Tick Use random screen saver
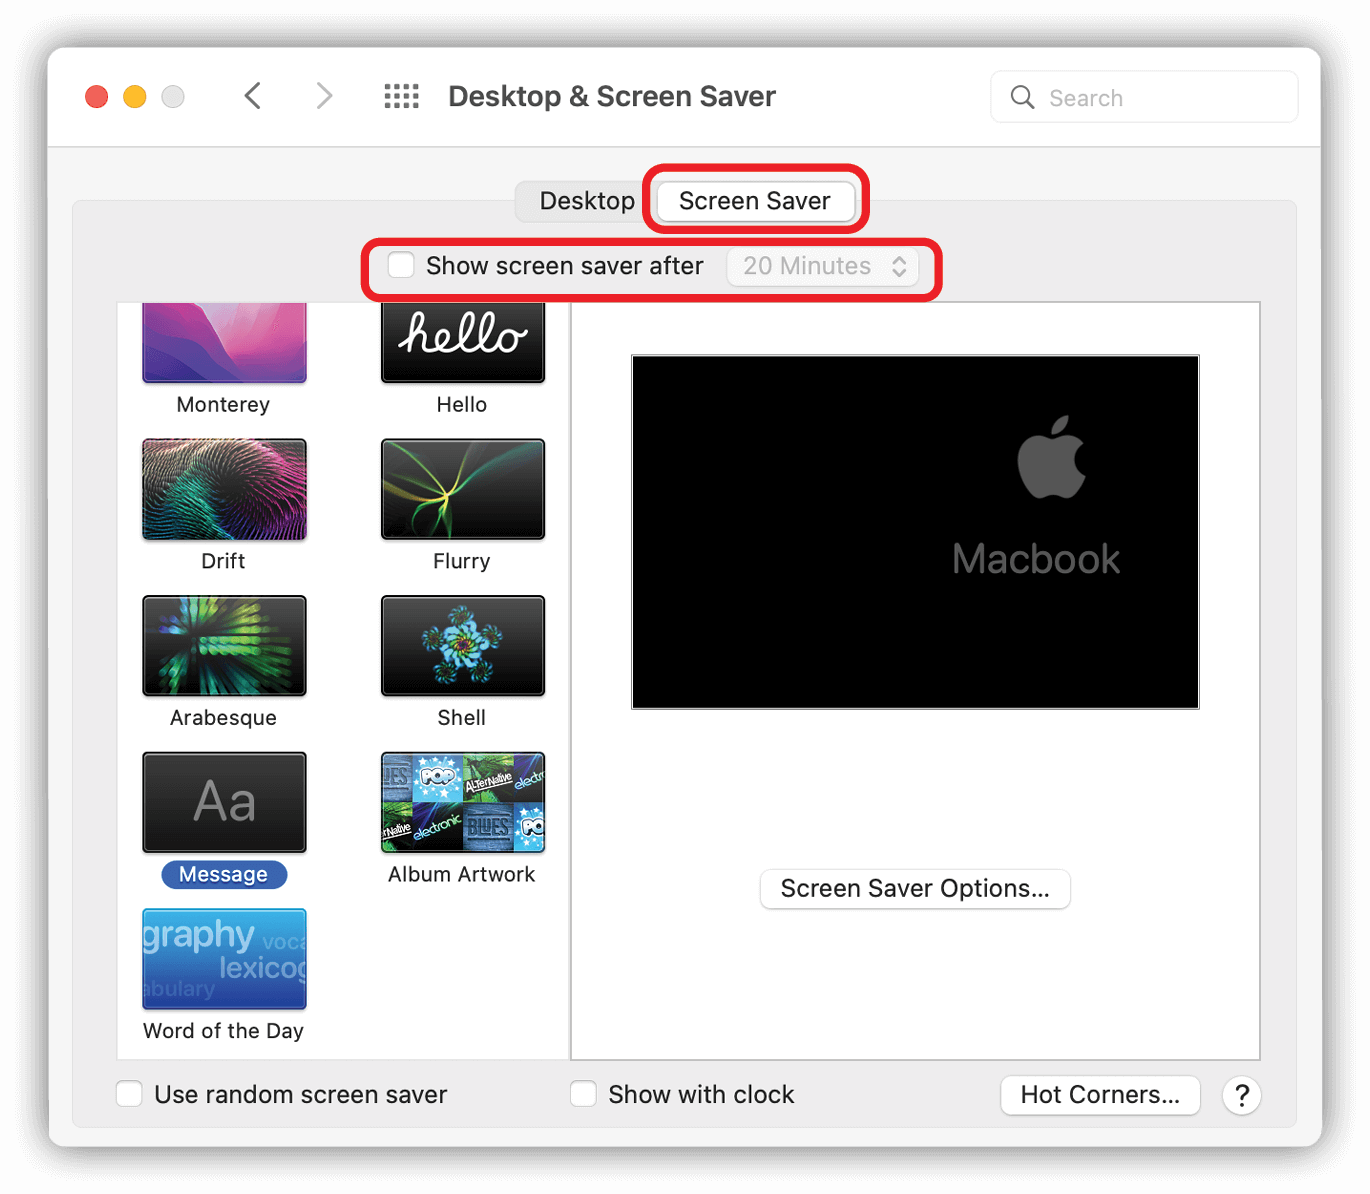1370x1194 pixels. pos(129,1093)
